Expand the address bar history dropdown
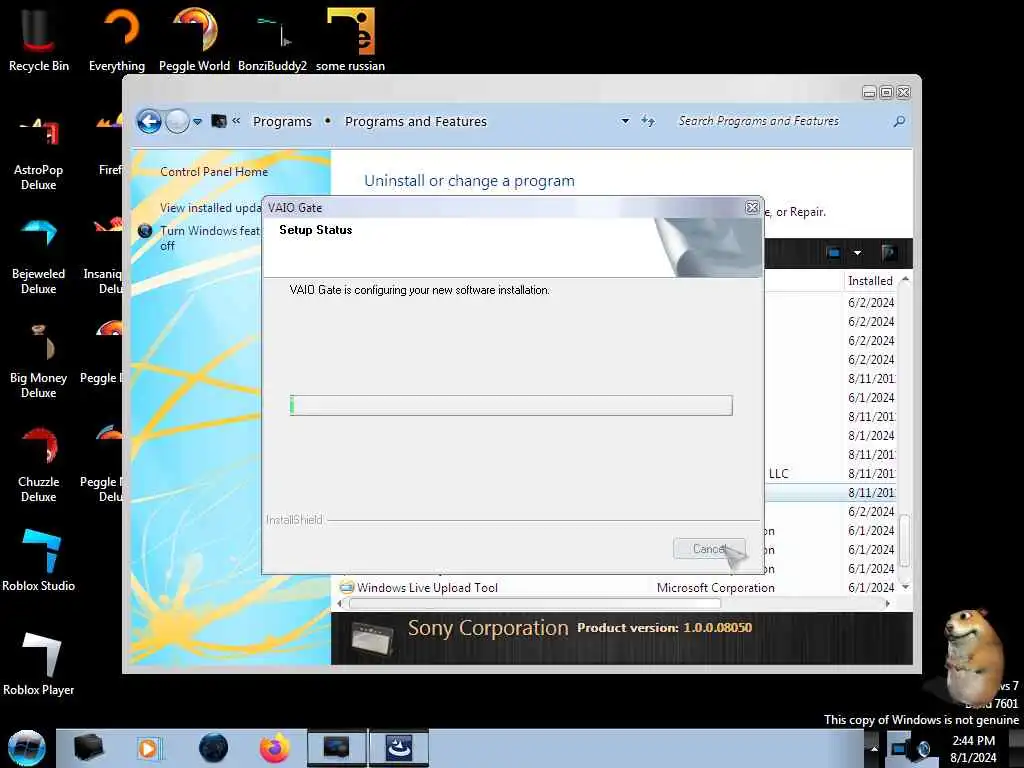This screenshot has width=1024, height=768. coord(625,121)
